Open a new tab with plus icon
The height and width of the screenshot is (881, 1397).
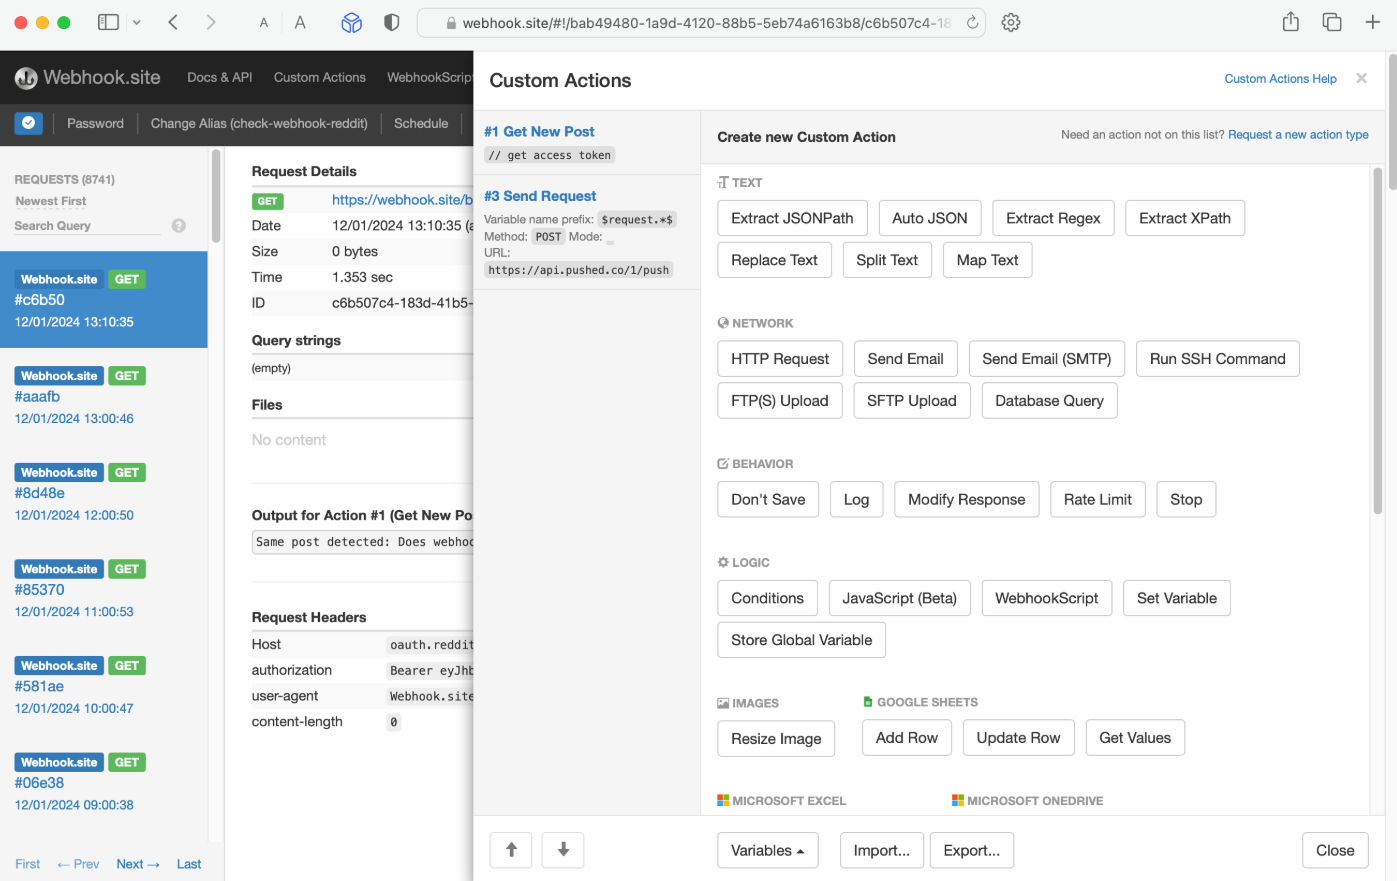[x=1373, y=22]
